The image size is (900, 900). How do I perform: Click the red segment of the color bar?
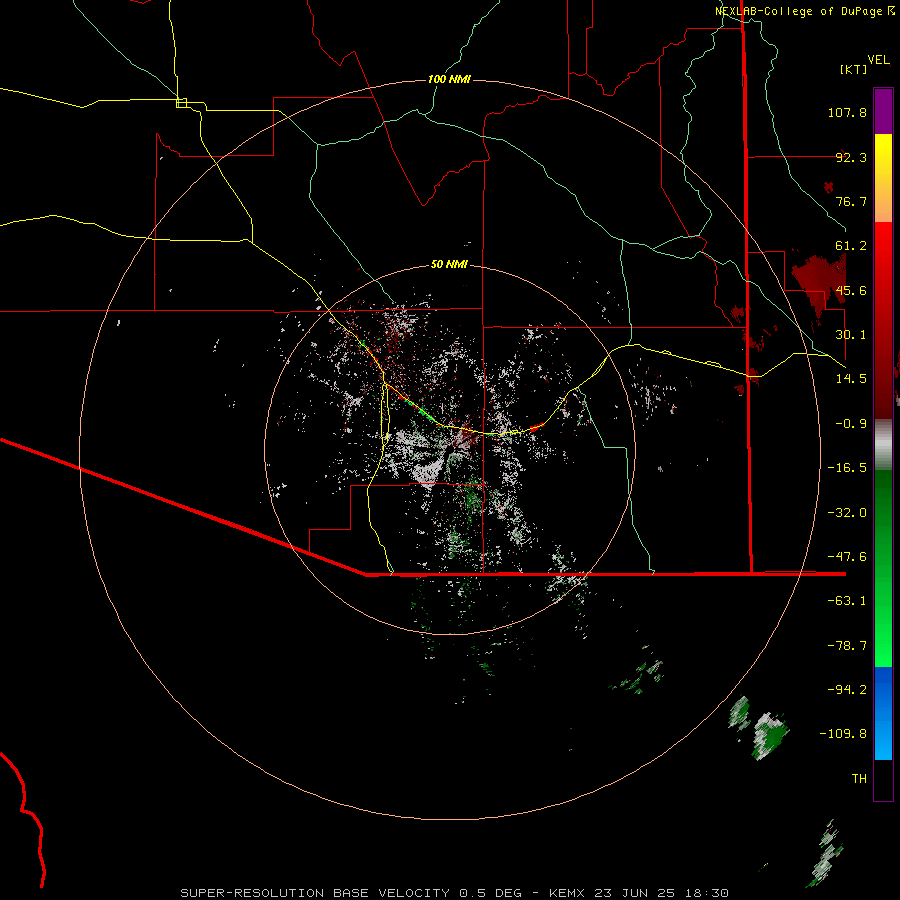pos(883,320)
